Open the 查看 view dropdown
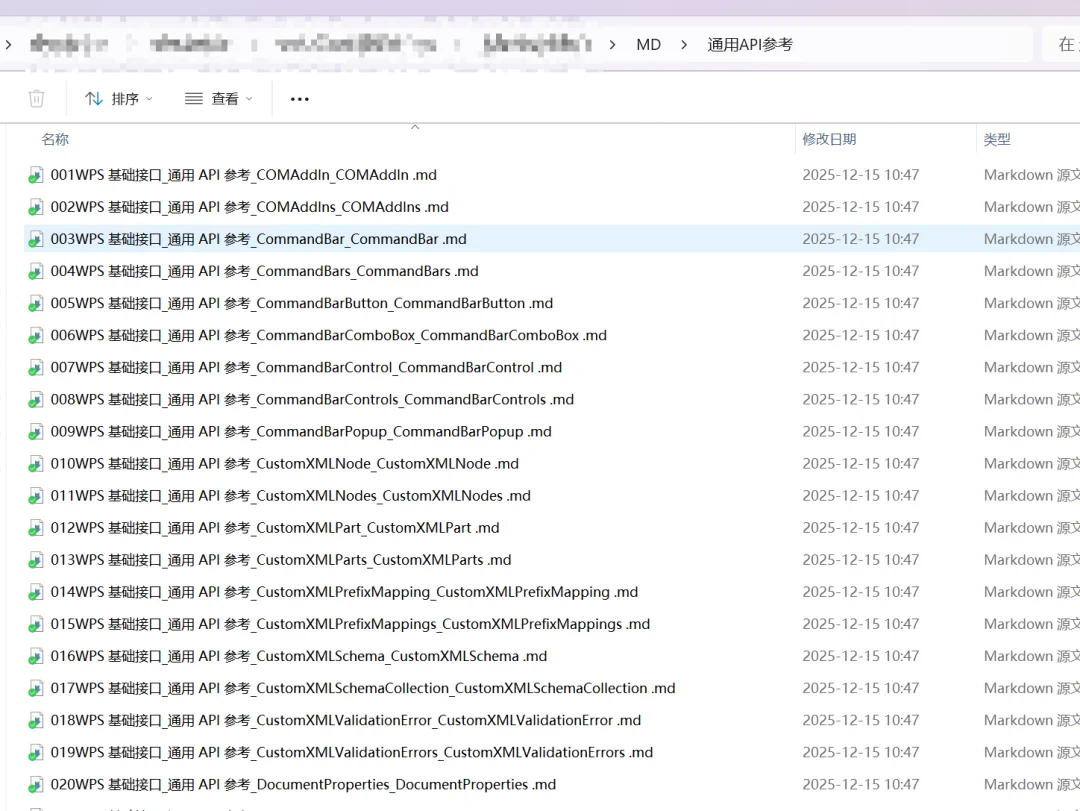1080x811 pixels. click(x=218, y=99)
